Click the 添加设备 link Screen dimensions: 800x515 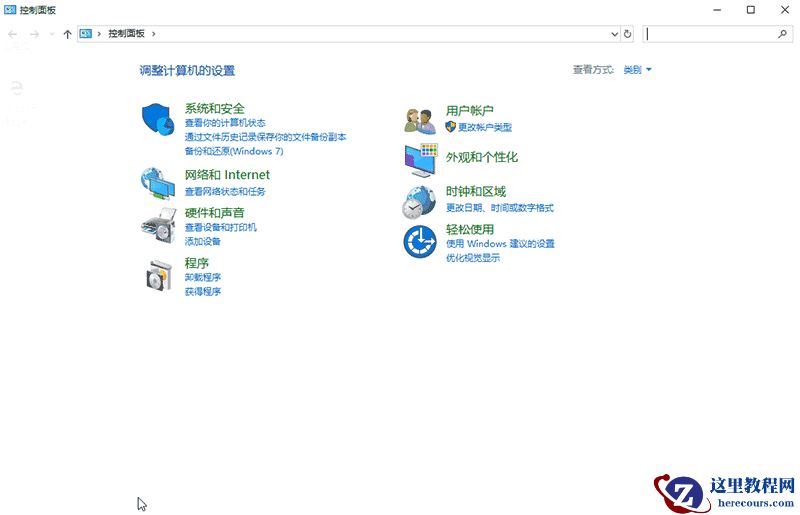point(203,241)
